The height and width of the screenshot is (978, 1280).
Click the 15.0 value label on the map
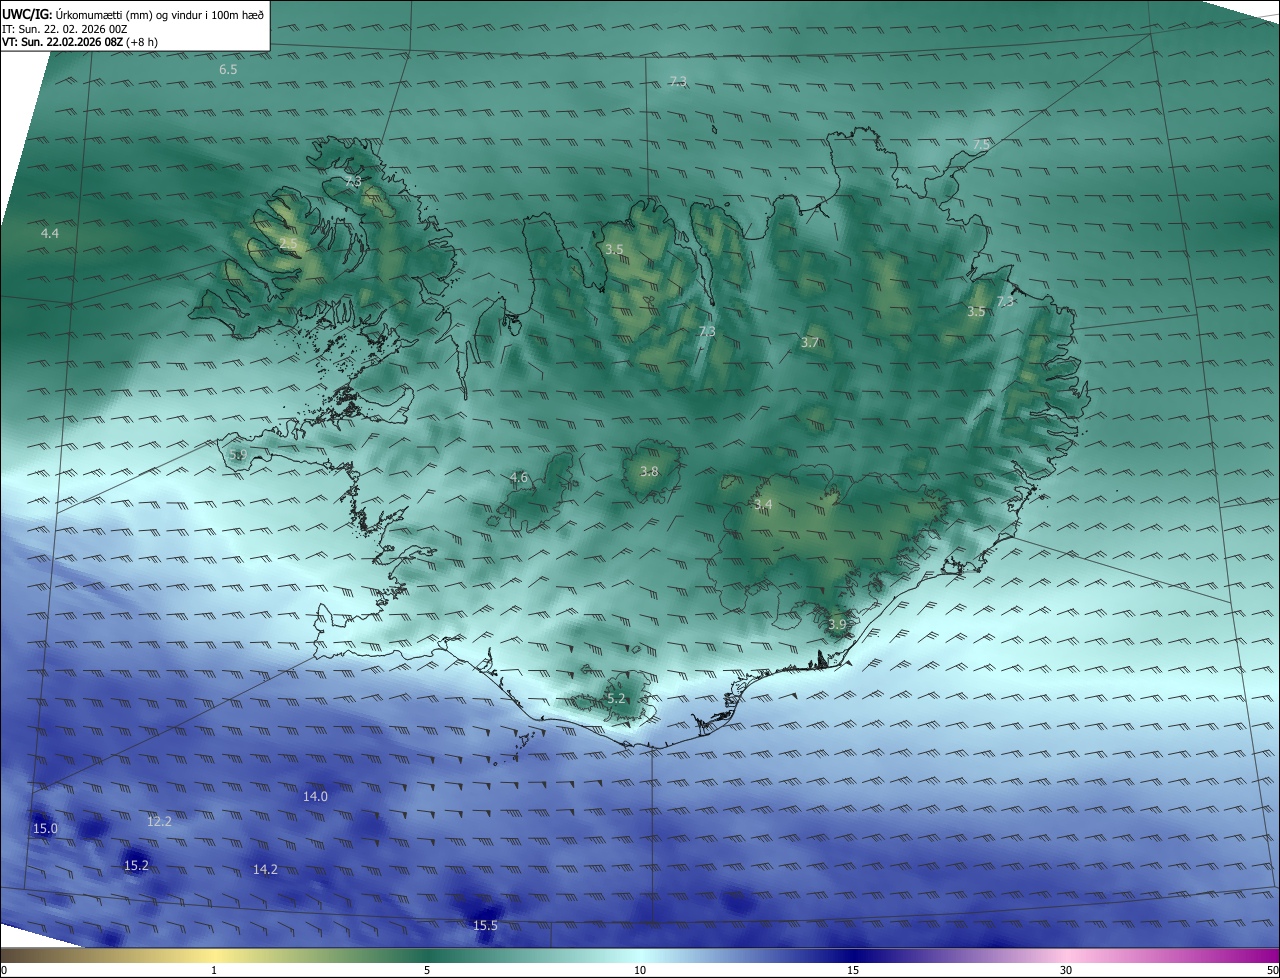point(45,829)
